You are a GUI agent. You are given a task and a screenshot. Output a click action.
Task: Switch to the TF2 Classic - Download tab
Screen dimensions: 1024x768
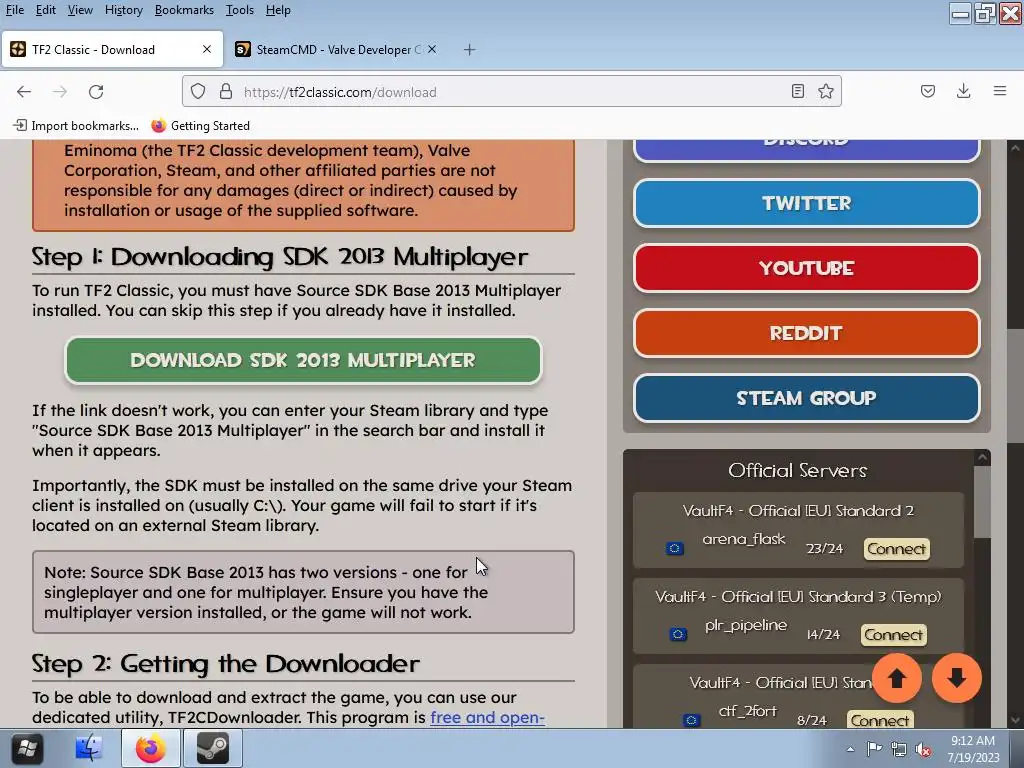112,50
